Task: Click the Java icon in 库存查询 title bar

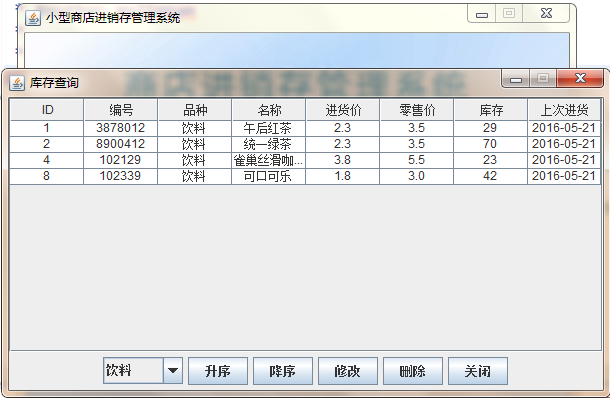Action: pyautogui.click(x=17, y=83)
